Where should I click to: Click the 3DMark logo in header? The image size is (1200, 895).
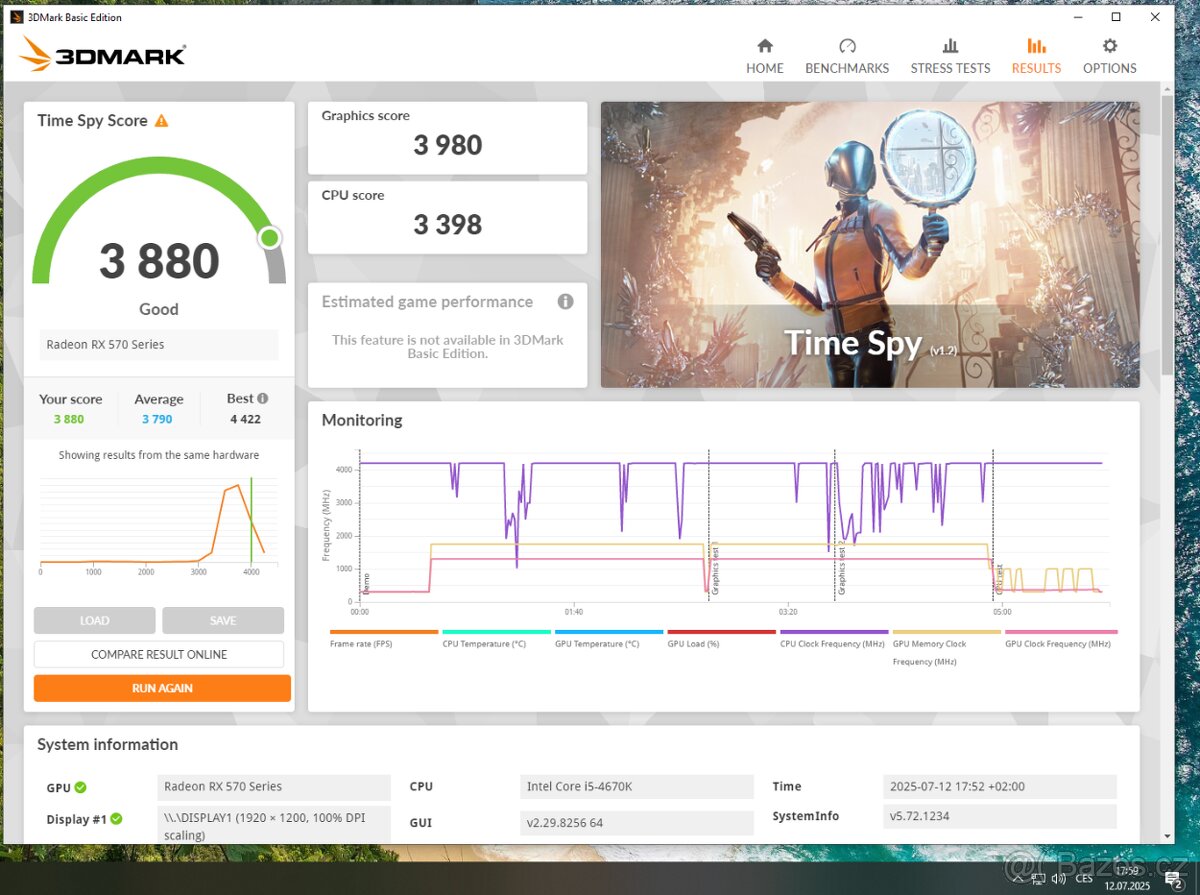tap(103, 55)
